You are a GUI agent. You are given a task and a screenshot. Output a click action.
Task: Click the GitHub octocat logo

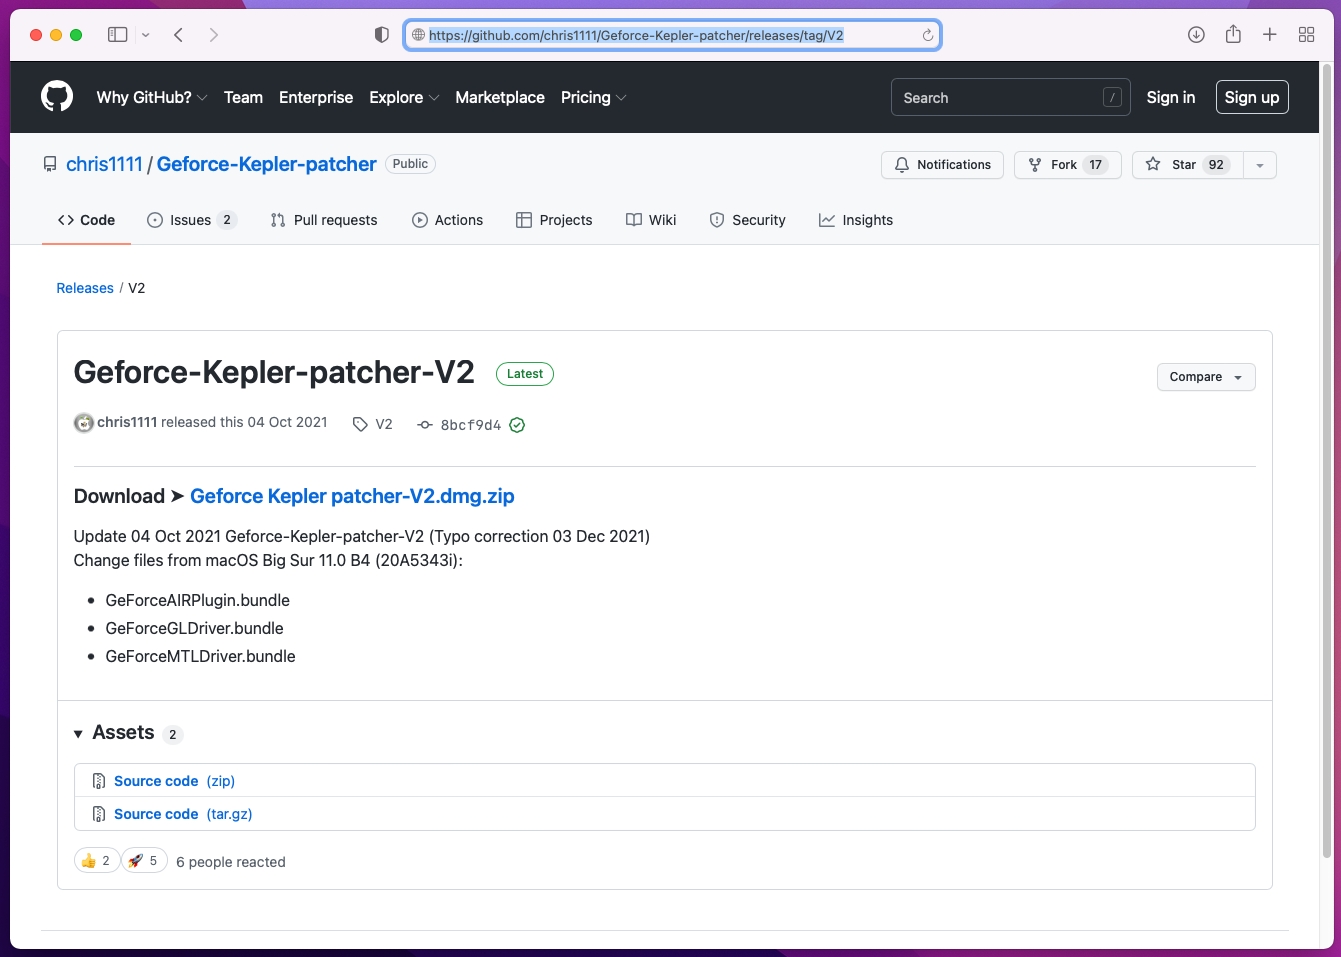click(x=57, y=97)
